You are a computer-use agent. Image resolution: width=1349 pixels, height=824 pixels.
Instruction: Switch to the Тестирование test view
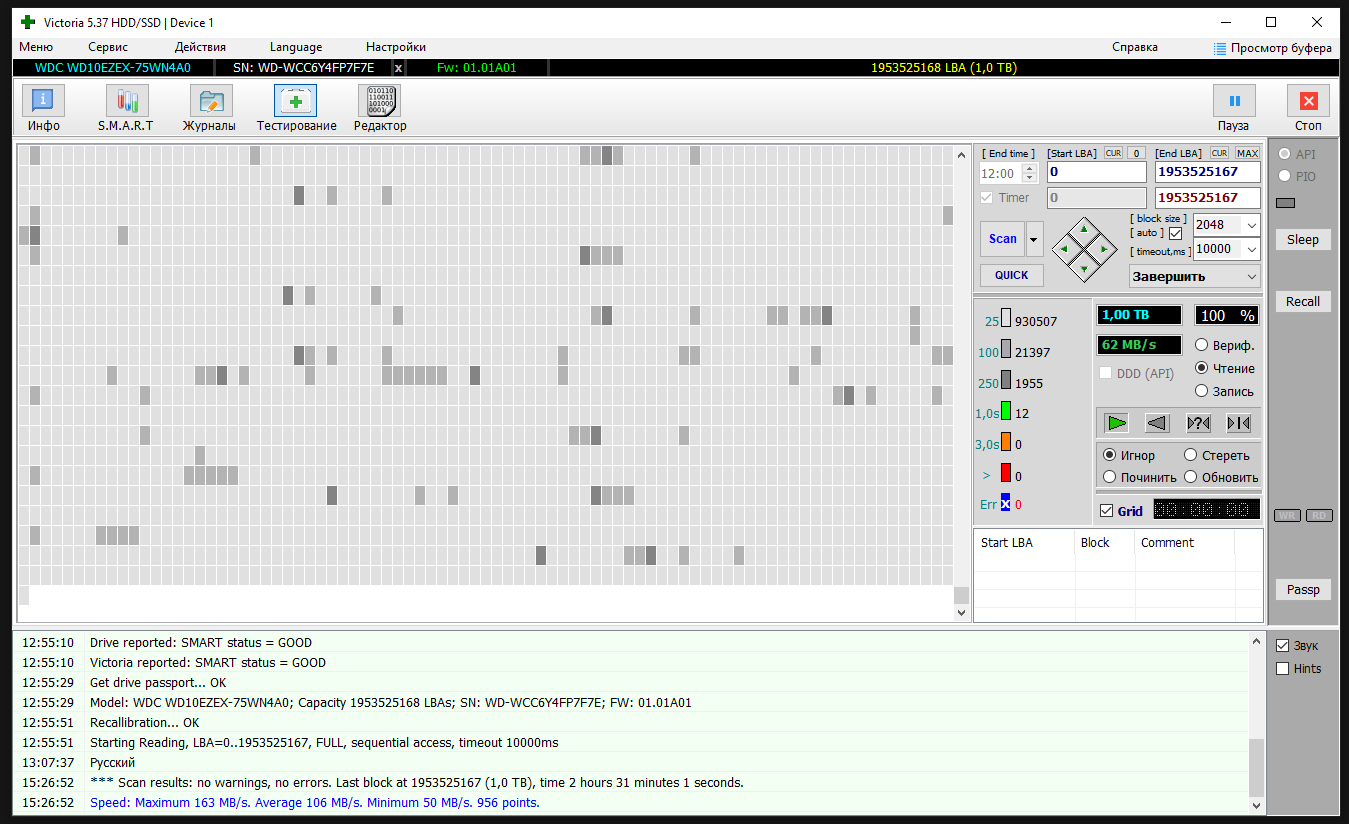[296, 108]
